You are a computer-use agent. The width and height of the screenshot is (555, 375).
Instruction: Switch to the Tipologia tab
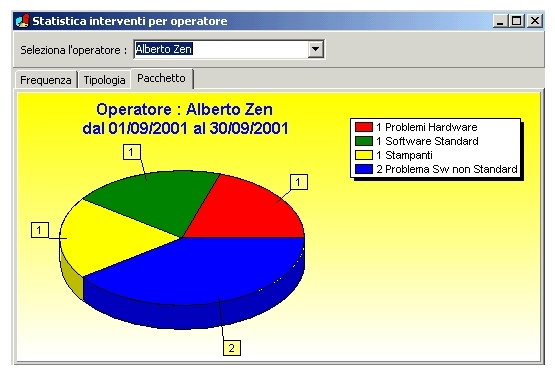tap(104, 80)
